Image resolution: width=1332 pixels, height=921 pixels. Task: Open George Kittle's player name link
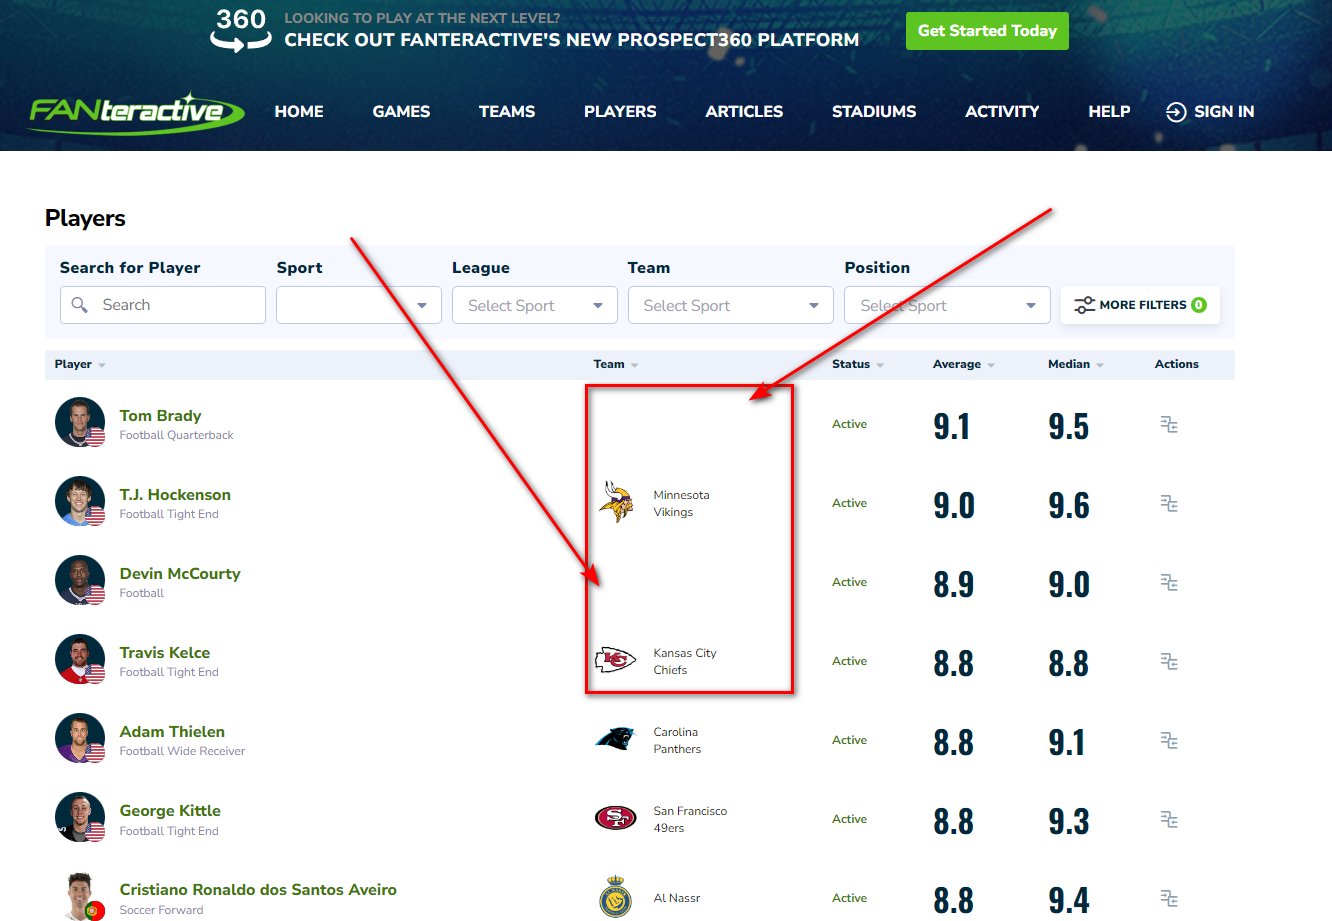click(x=170, y=811)
